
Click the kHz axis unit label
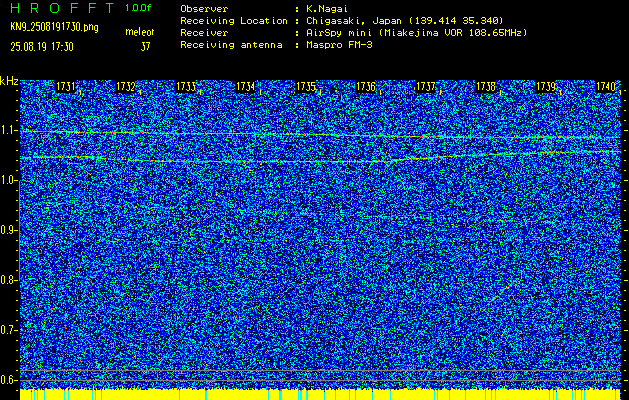pos(9,81)
